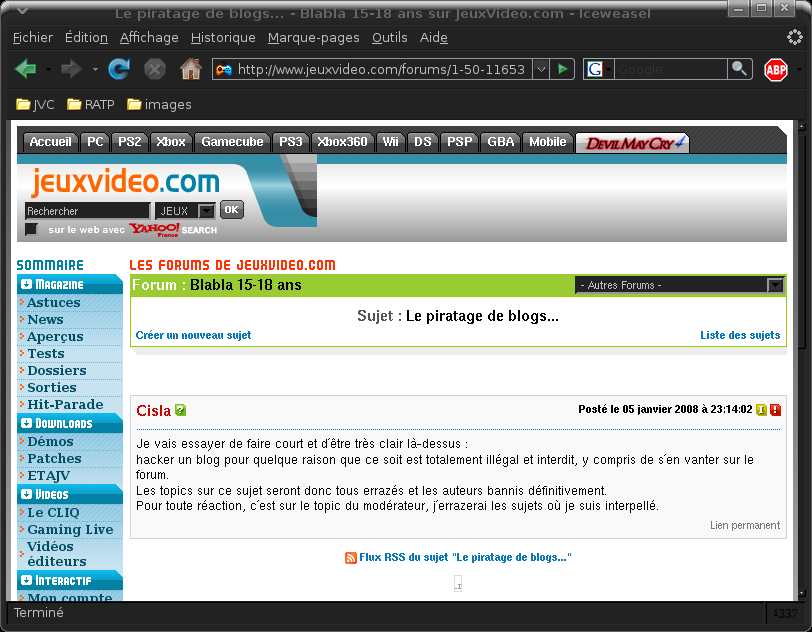Switch to the Gamecube site tab

coord(233,142)
